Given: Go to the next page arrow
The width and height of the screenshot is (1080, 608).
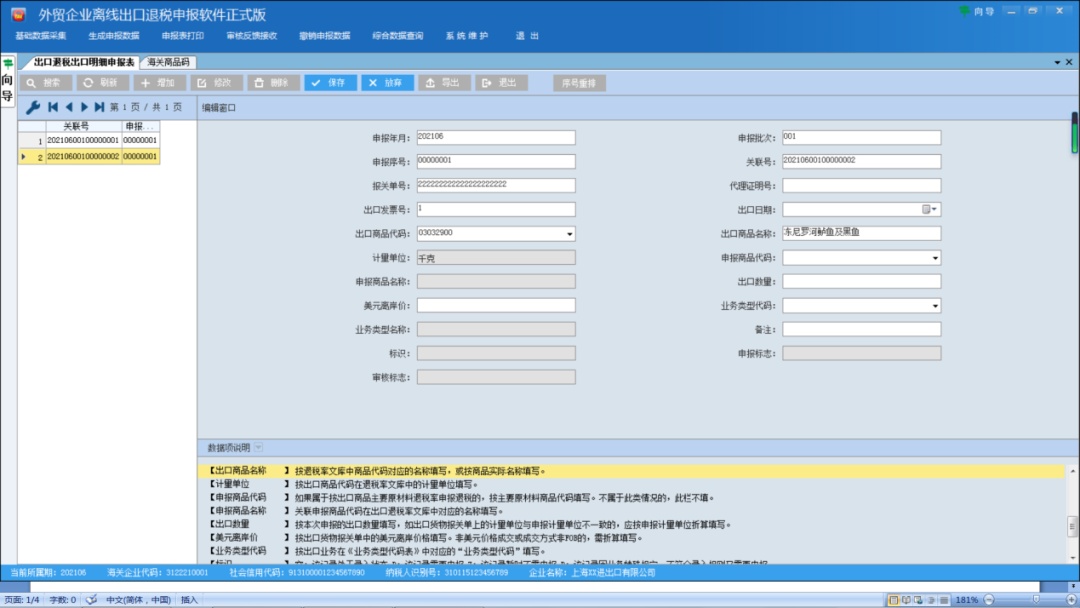Looking at the screenshot, I should tap(85, 107).
